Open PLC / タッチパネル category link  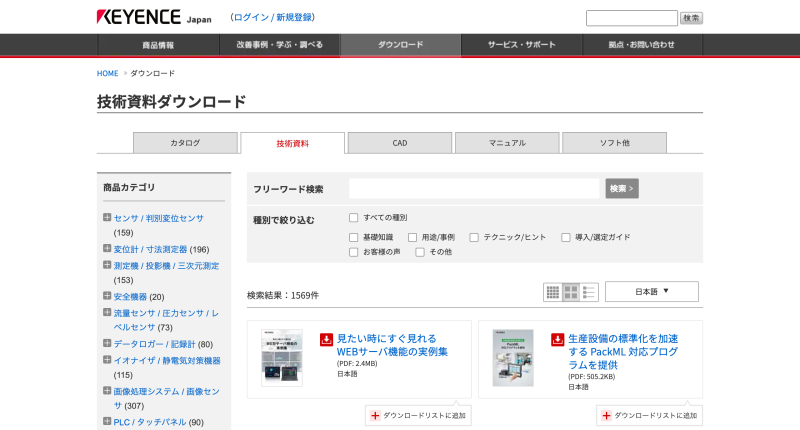(x=149, y=422)
